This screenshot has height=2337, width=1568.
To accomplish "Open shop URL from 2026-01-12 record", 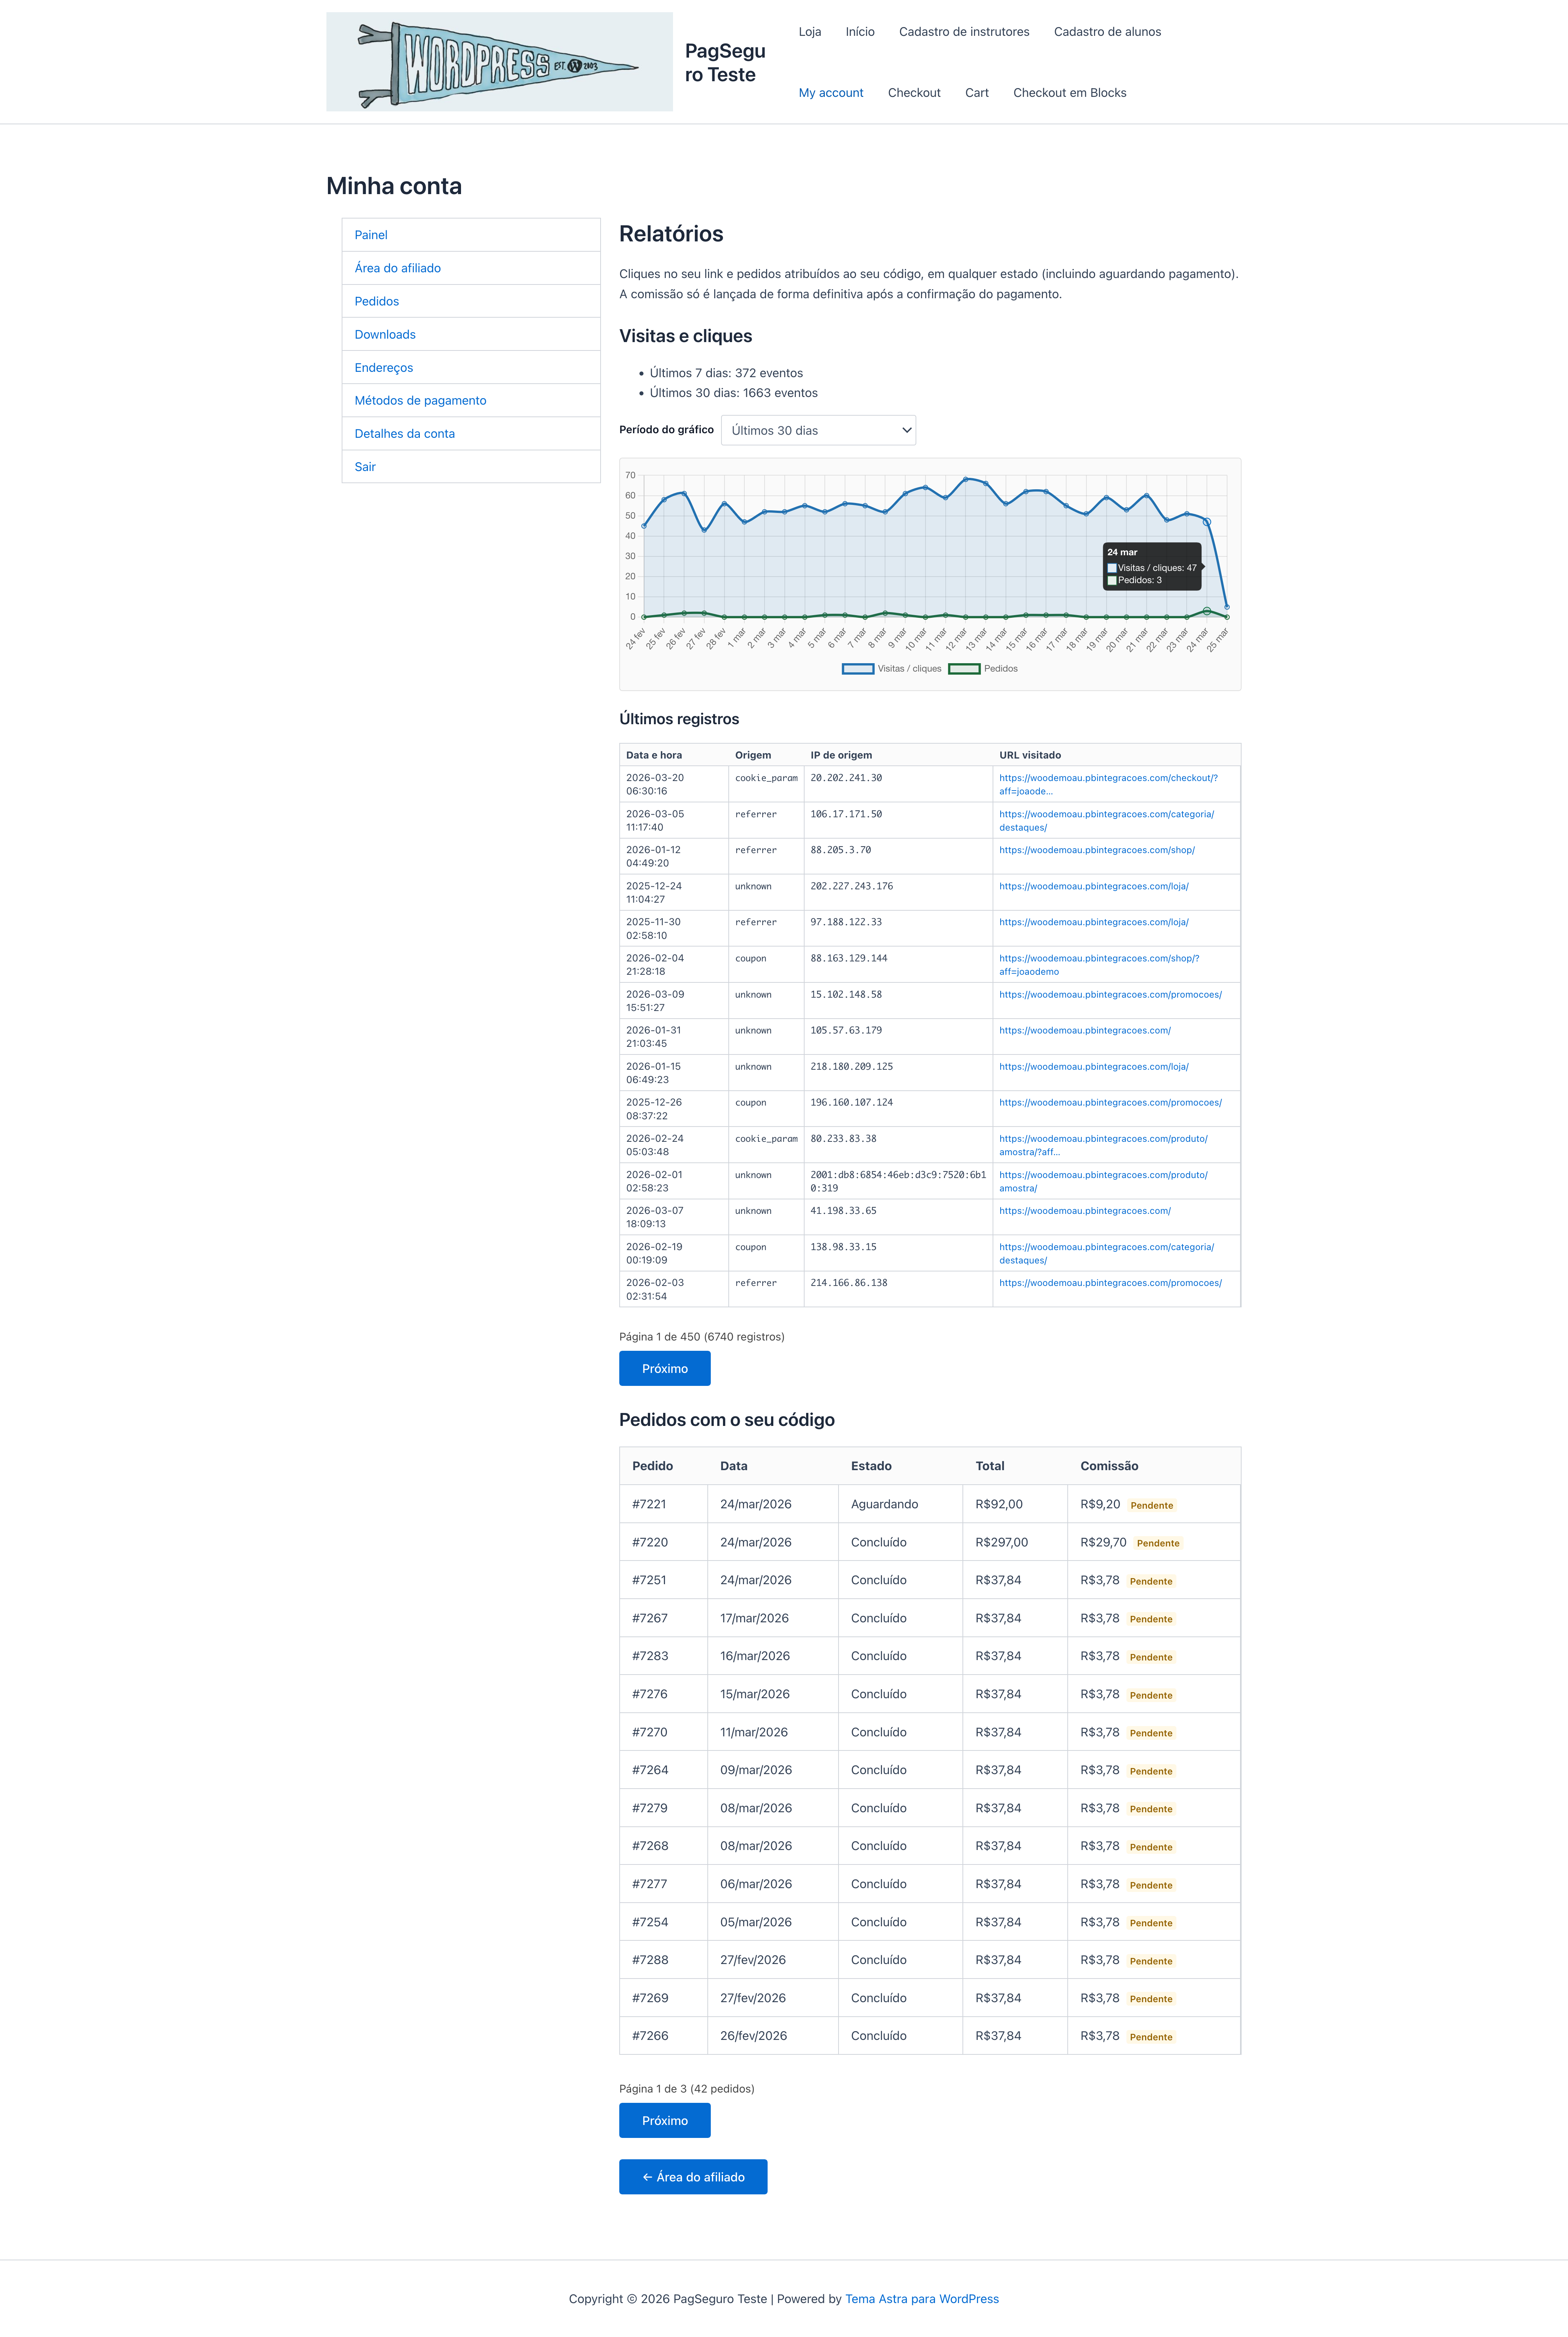I will (x=1097, y=850).
